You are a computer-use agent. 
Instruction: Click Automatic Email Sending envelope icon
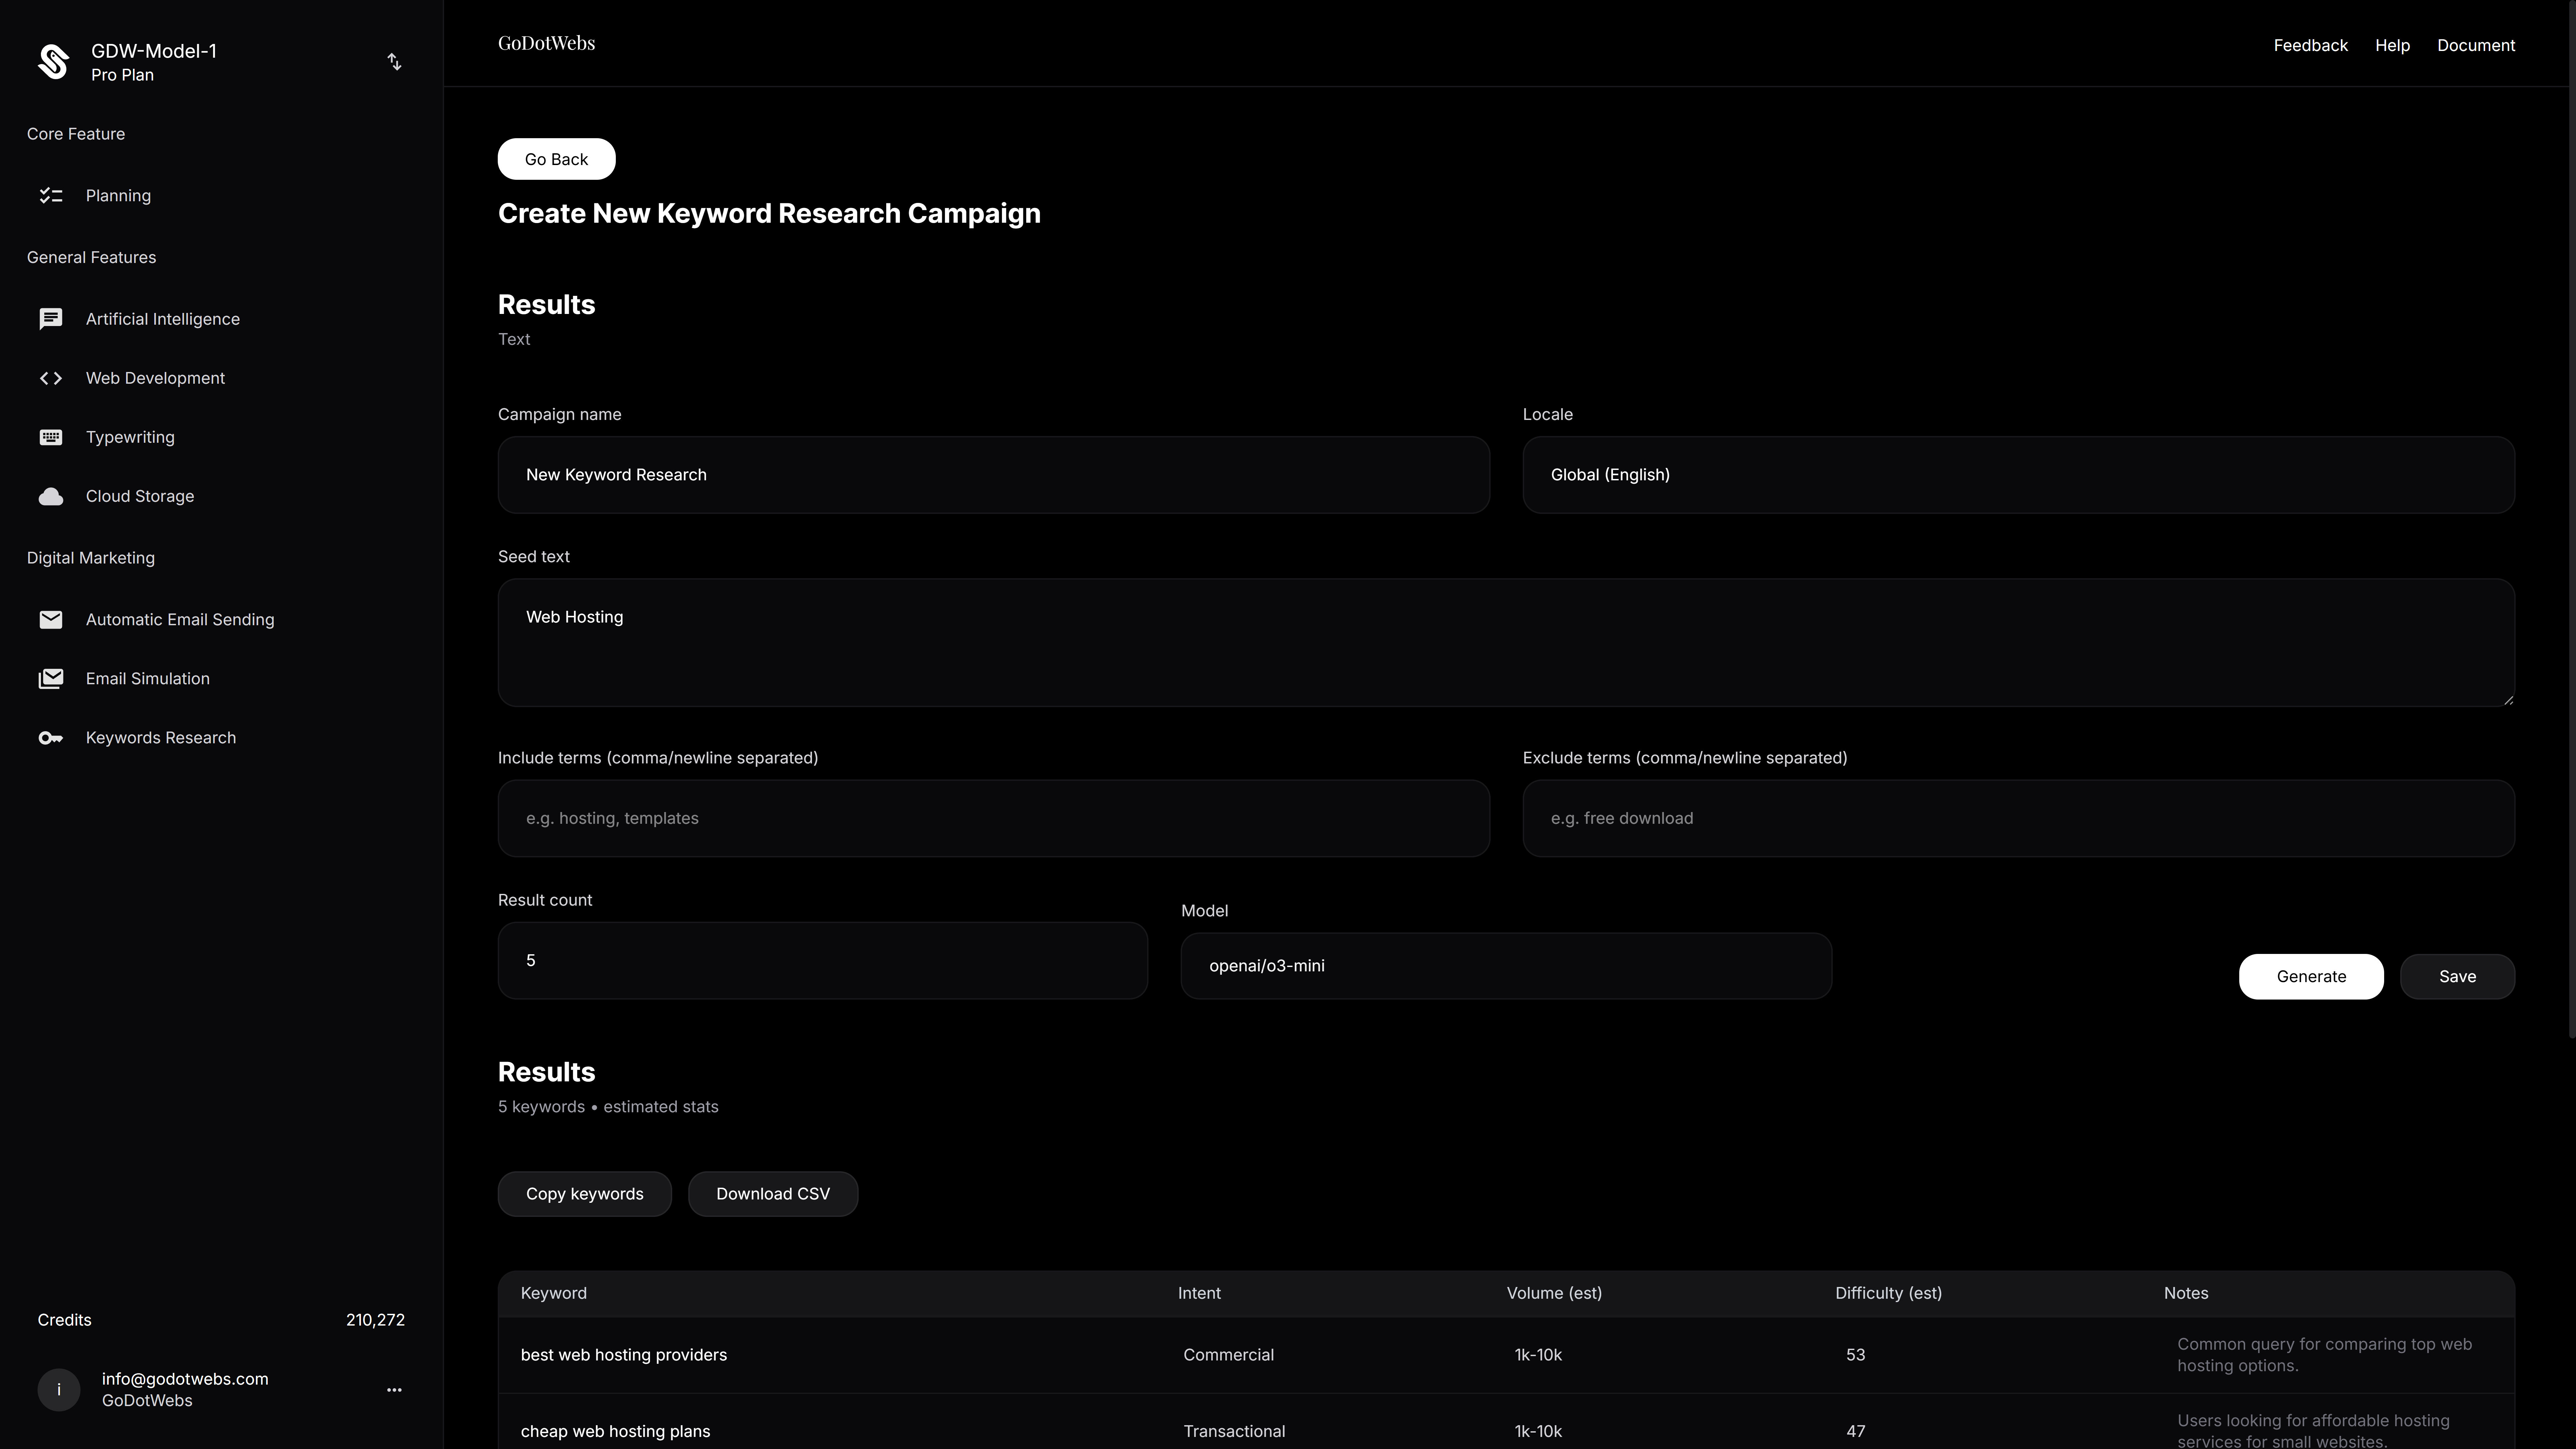click(x=51, y=620)
